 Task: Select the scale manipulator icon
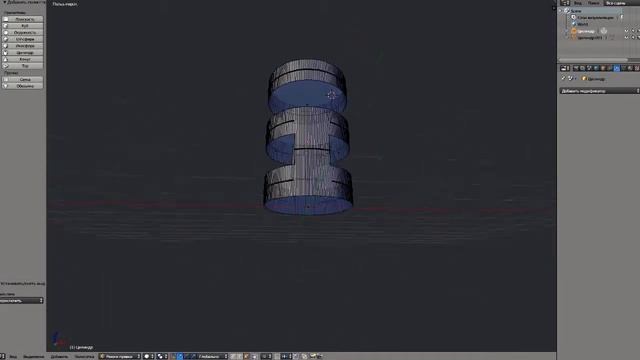click(x=193, y=356)
